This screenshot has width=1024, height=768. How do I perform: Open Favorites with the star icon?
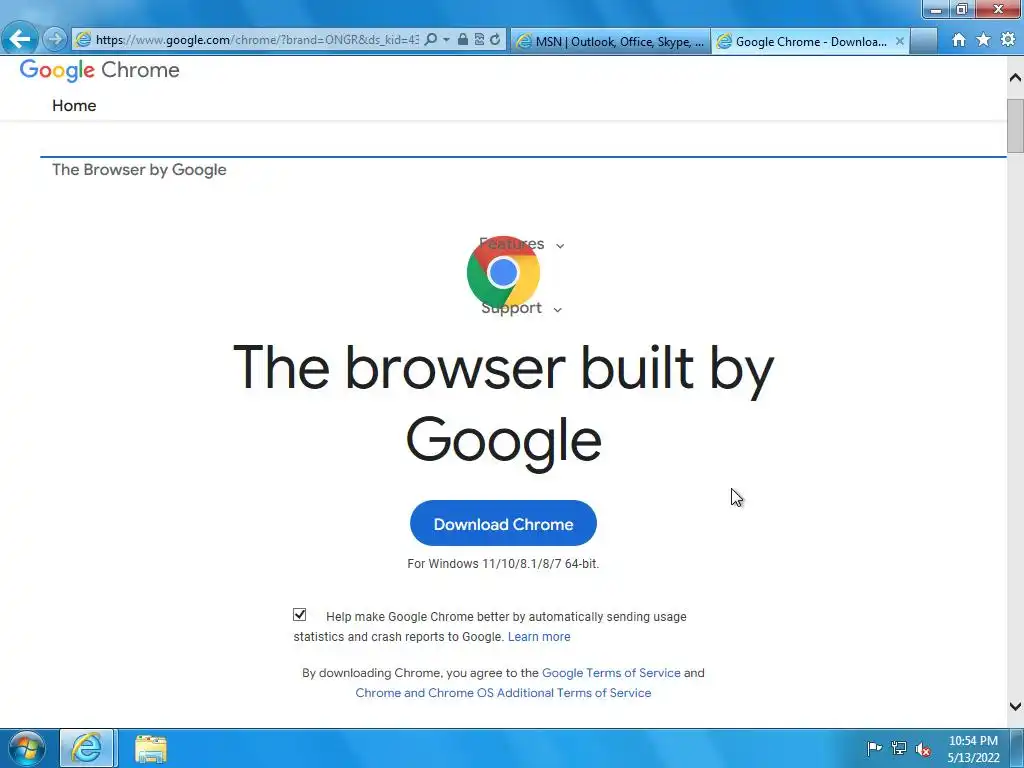984,40
